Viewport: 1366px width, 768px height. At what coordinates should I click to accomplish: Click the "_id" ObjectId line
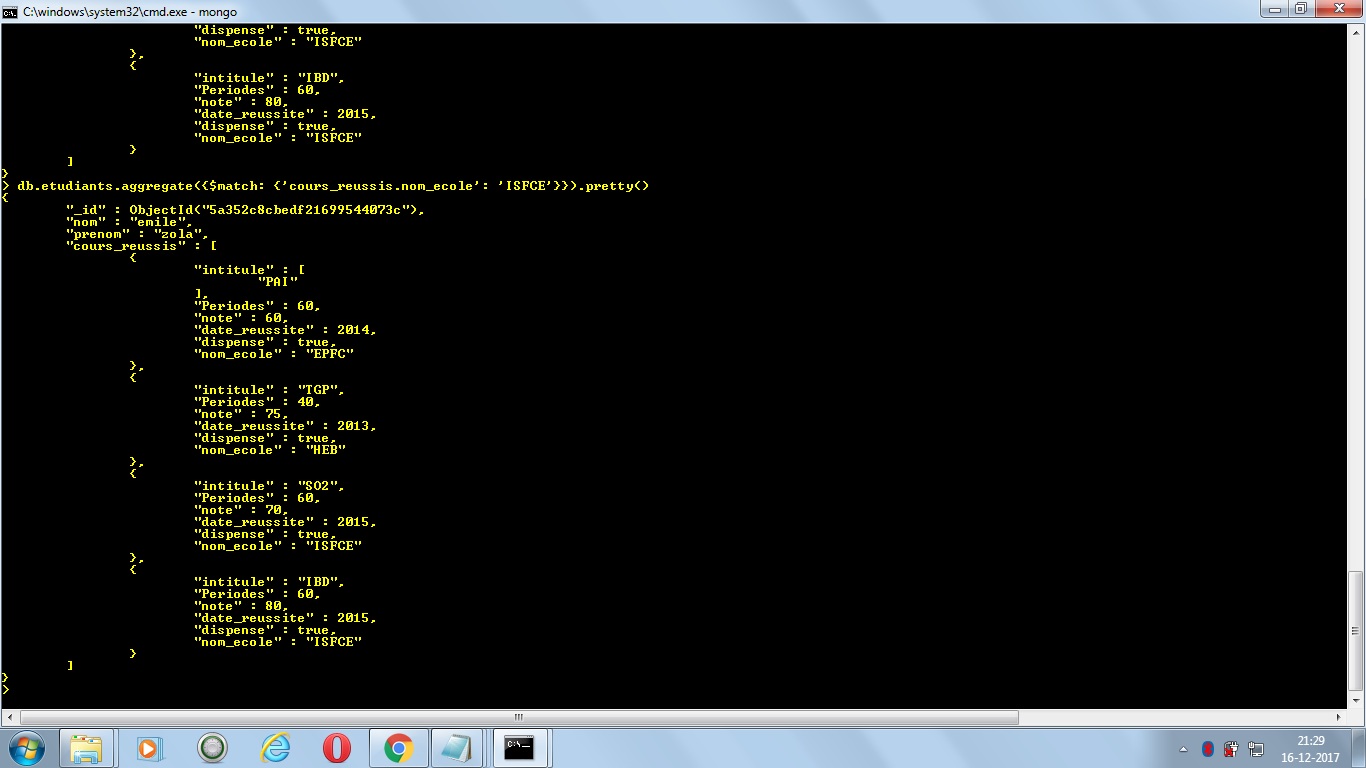pyautogui.click(x=245, y=210)
